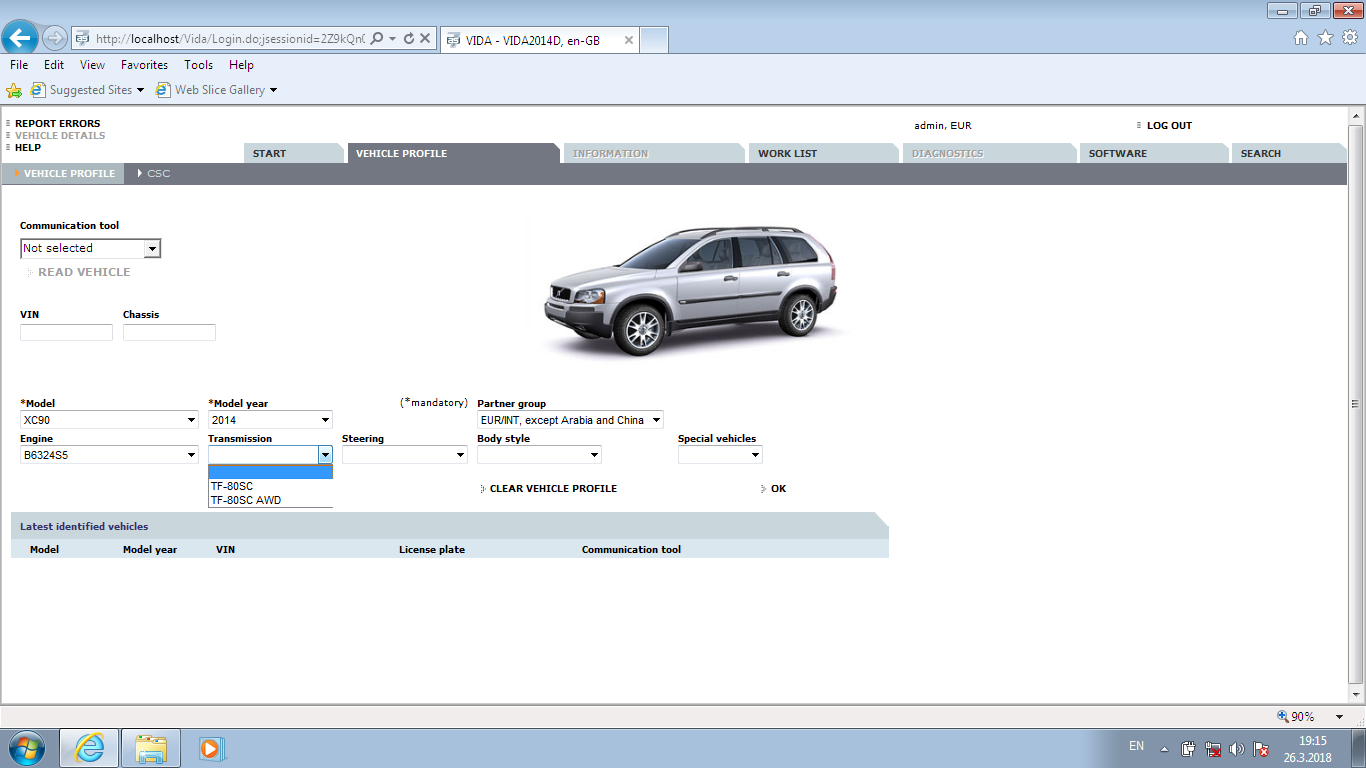
Task: Go back with the browser Back arrow
Action: [x=21, y=39]
